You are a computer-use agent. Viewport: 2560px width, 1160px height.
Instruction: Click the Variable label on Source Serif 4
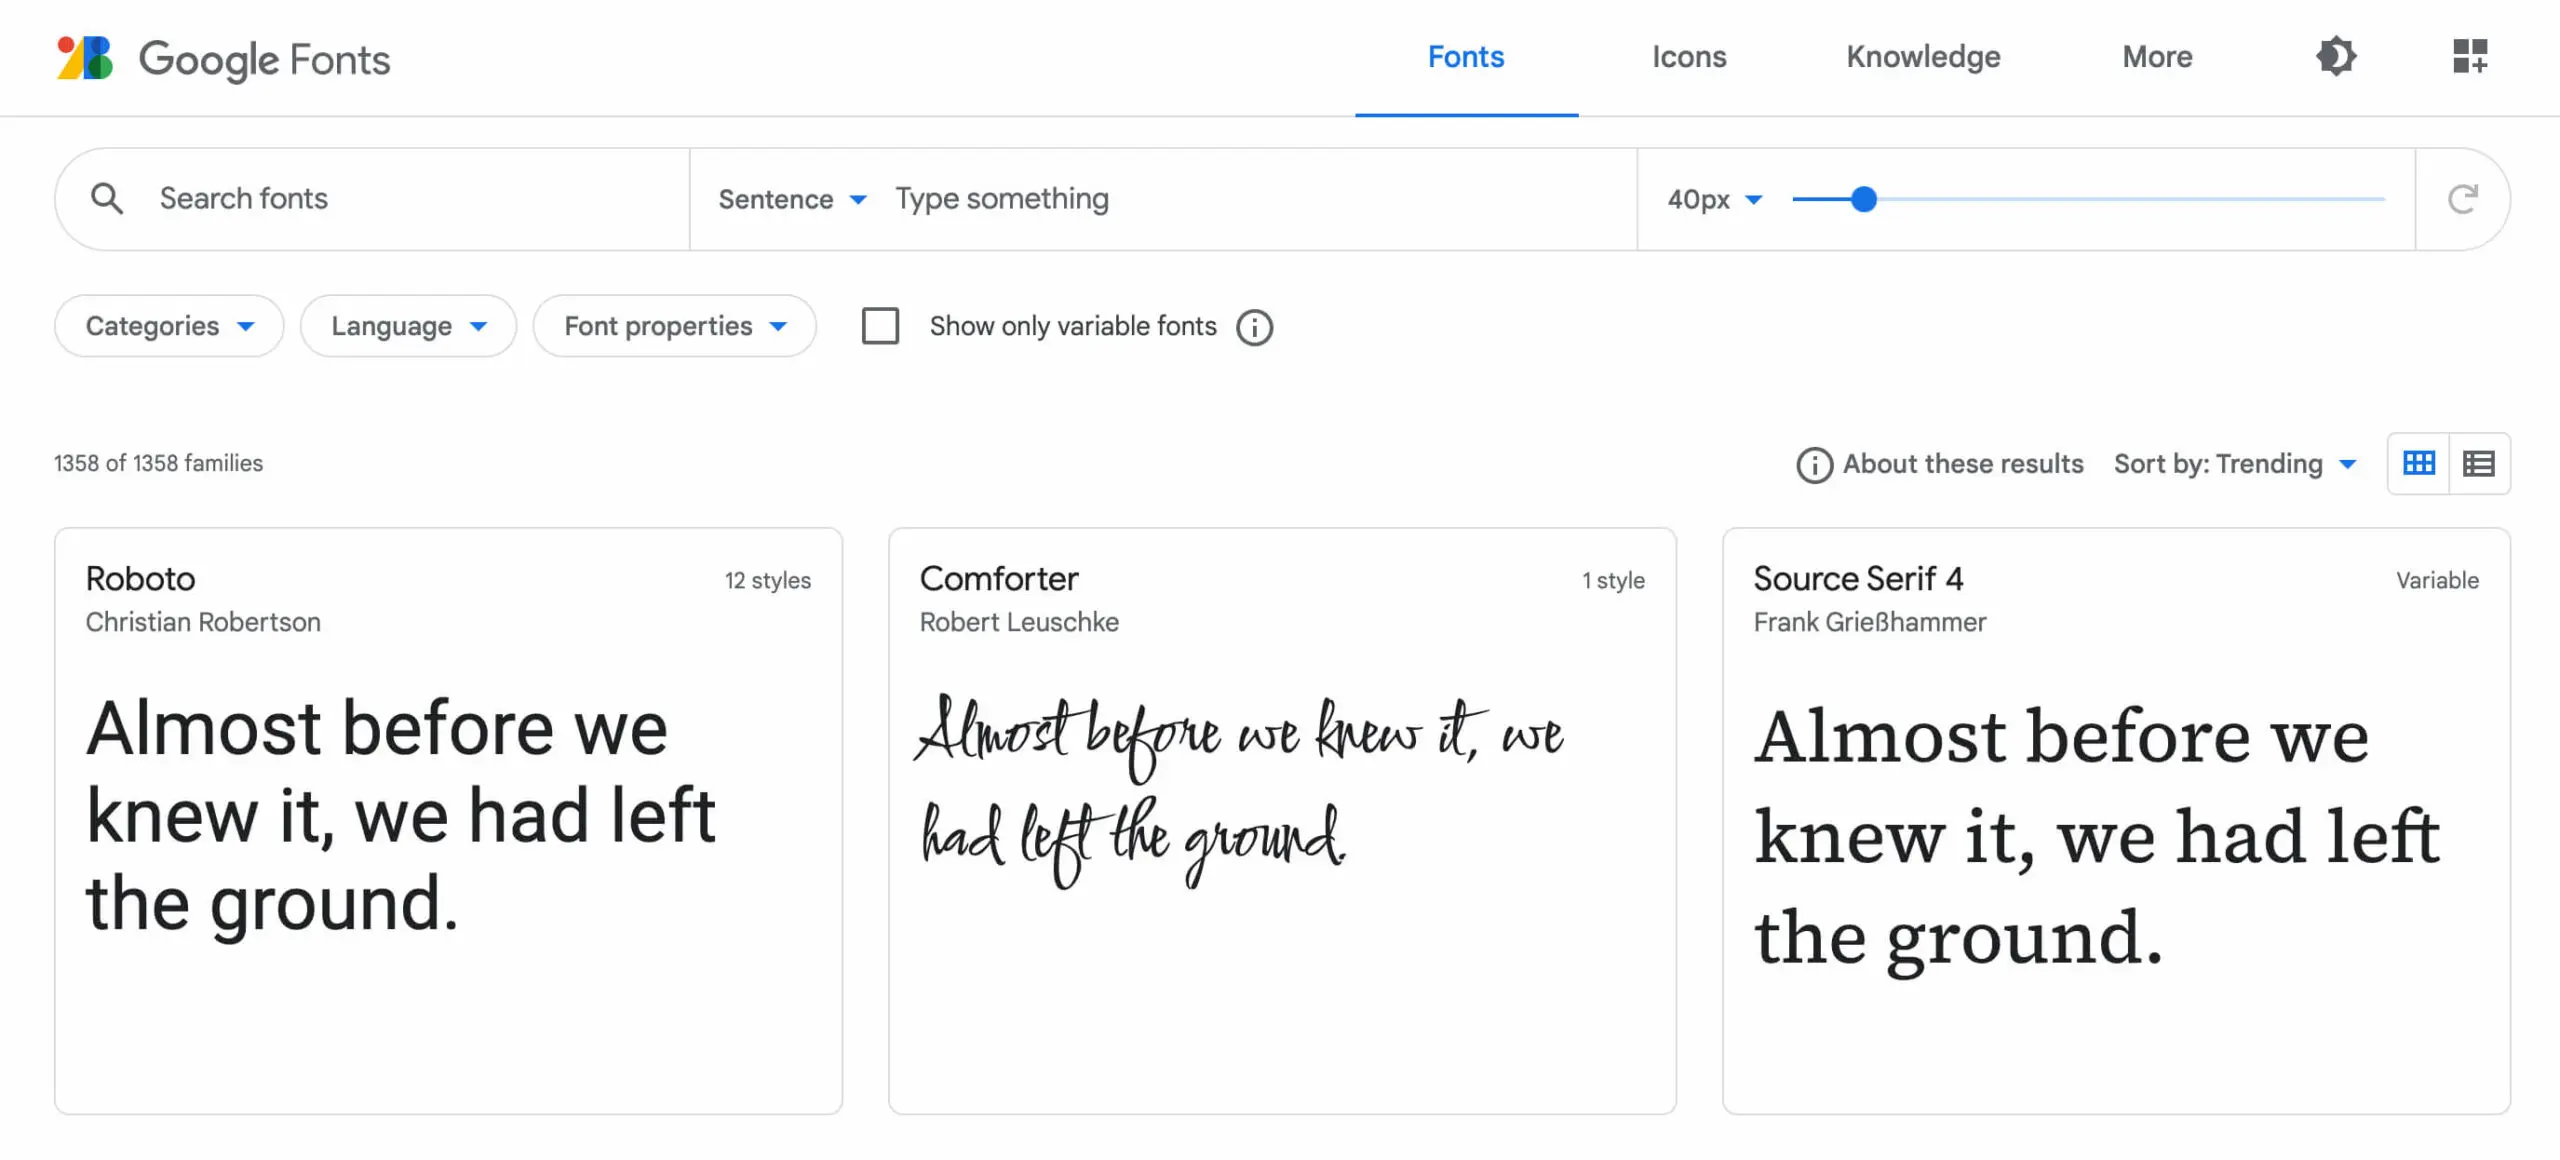coord(2437,580)
